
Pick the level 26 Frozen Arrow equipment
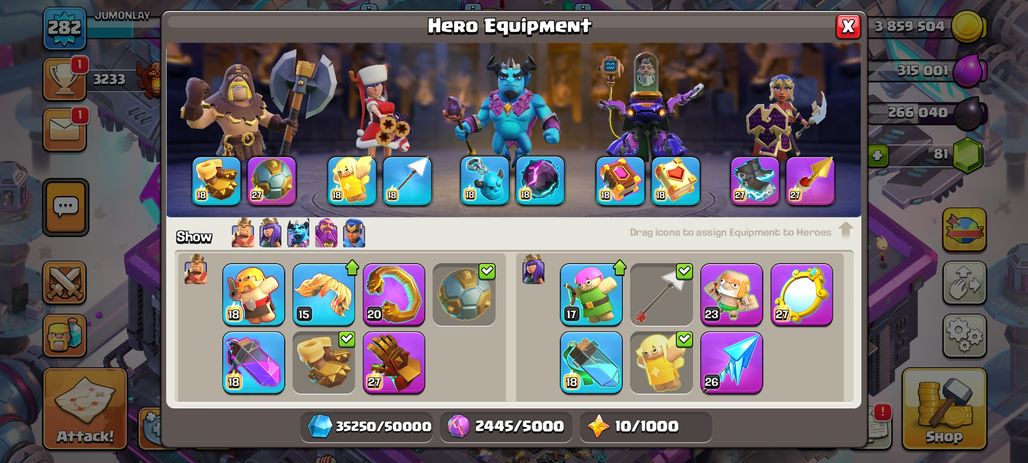[x=731, y=362]
